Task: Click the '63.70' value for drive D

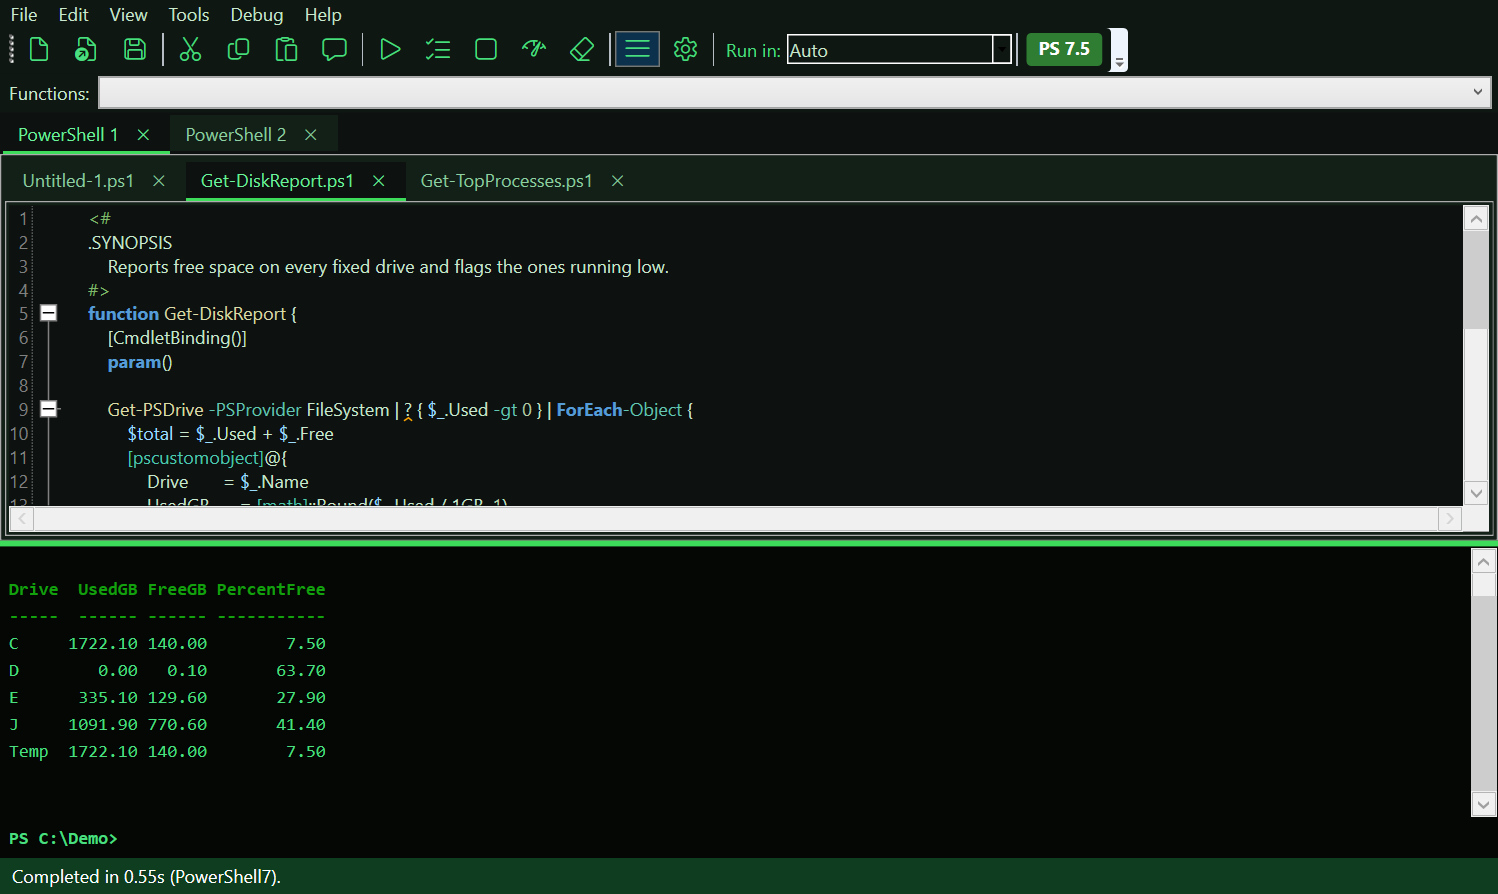Action: (301, 671)
